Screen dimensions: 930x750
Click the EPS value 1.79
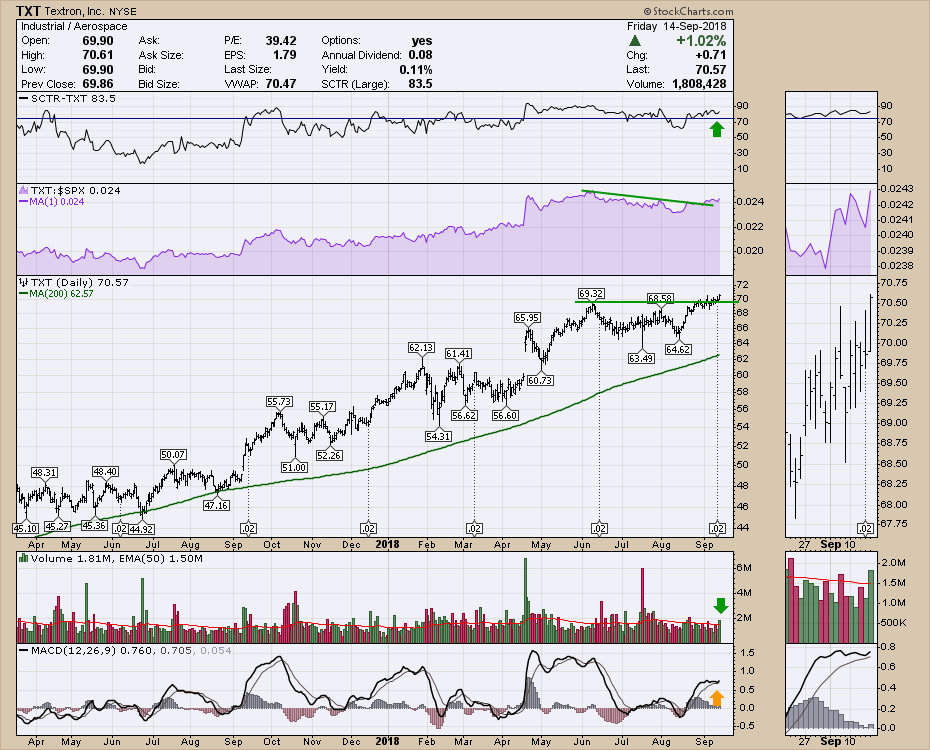point(285,55)
